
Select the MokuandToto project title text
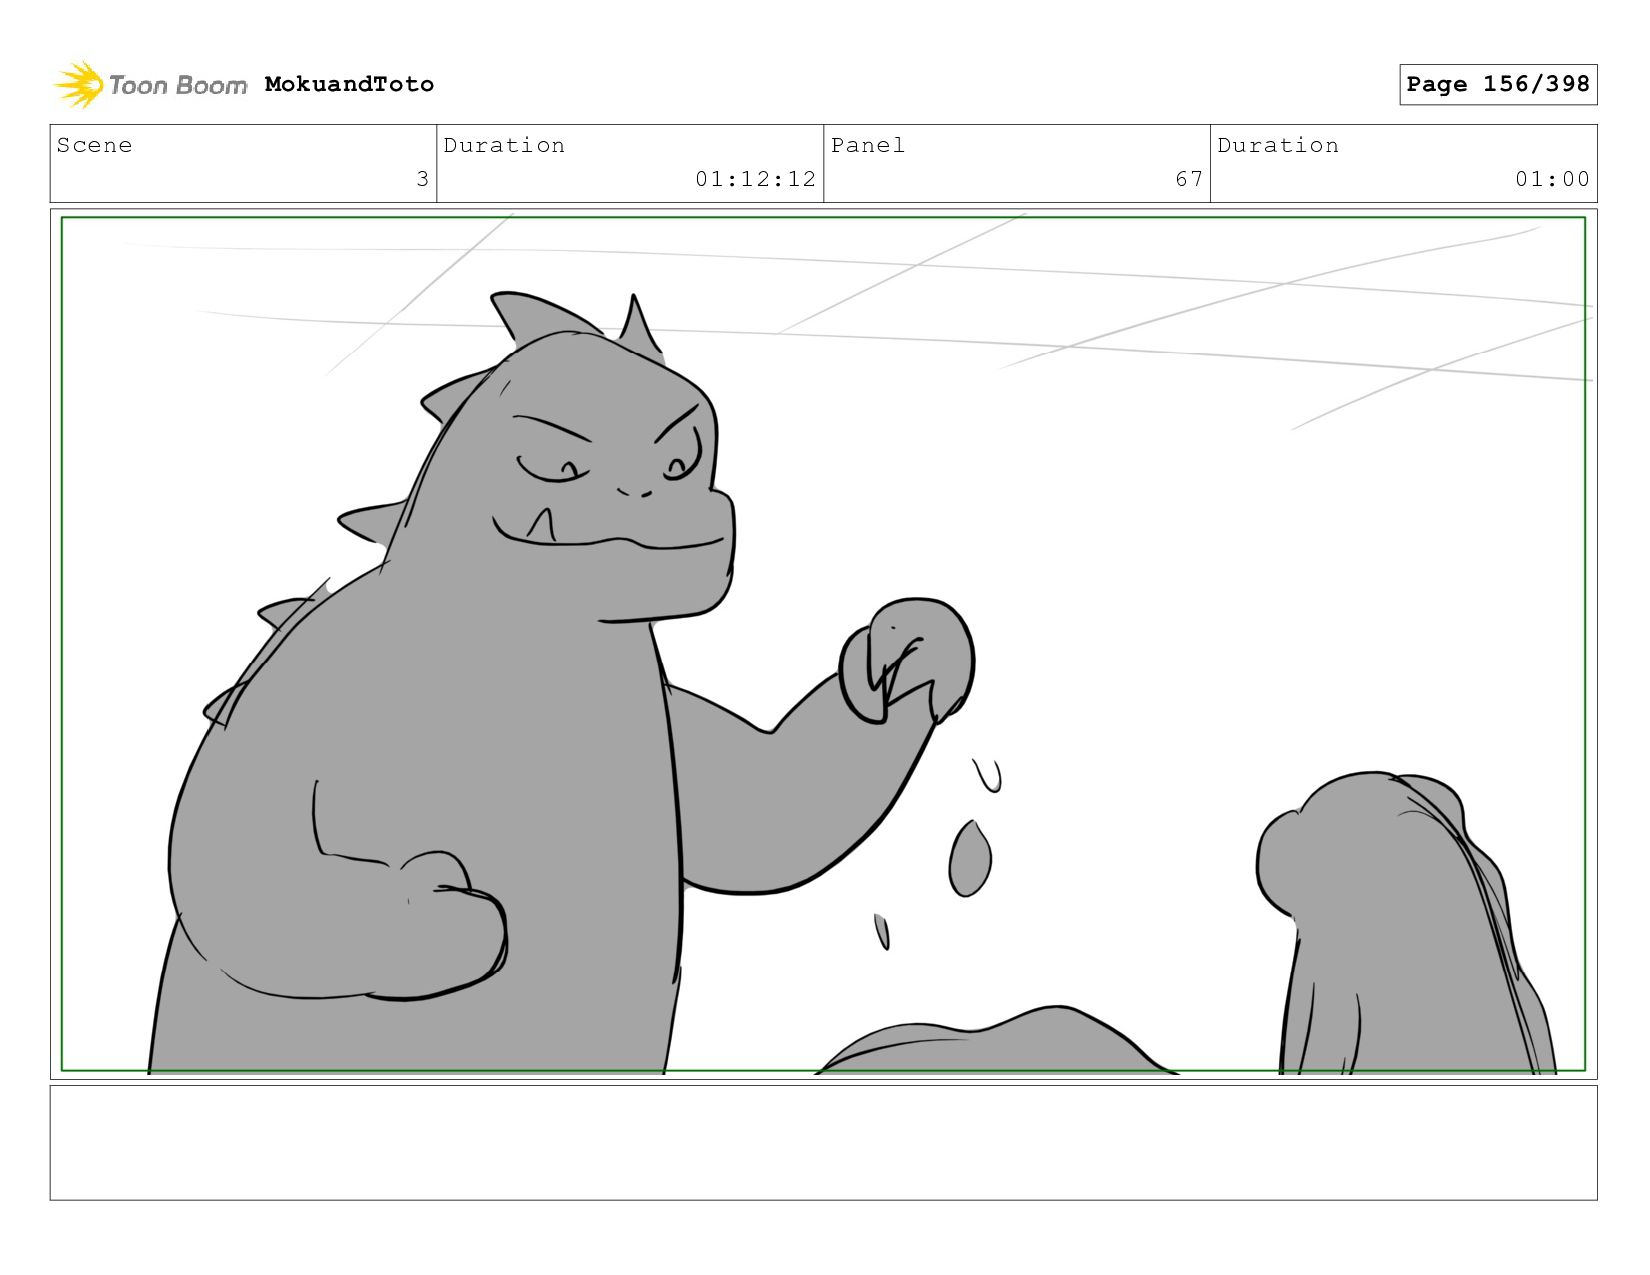(x=349, y=84)
